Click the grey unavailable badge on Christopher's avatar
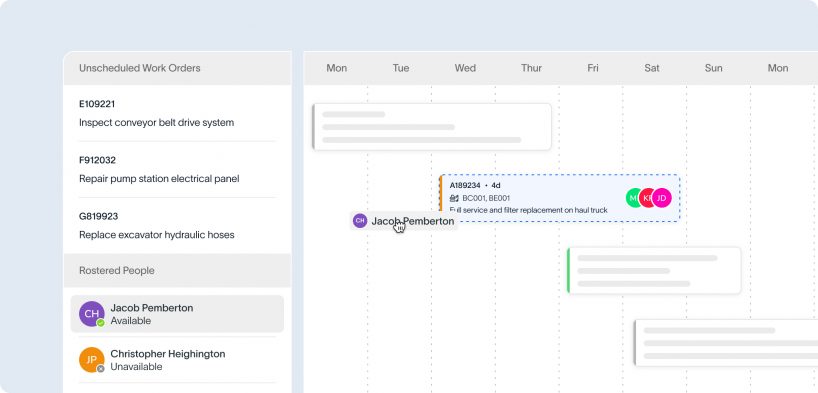The image size is (818, 393). (101, 369)
